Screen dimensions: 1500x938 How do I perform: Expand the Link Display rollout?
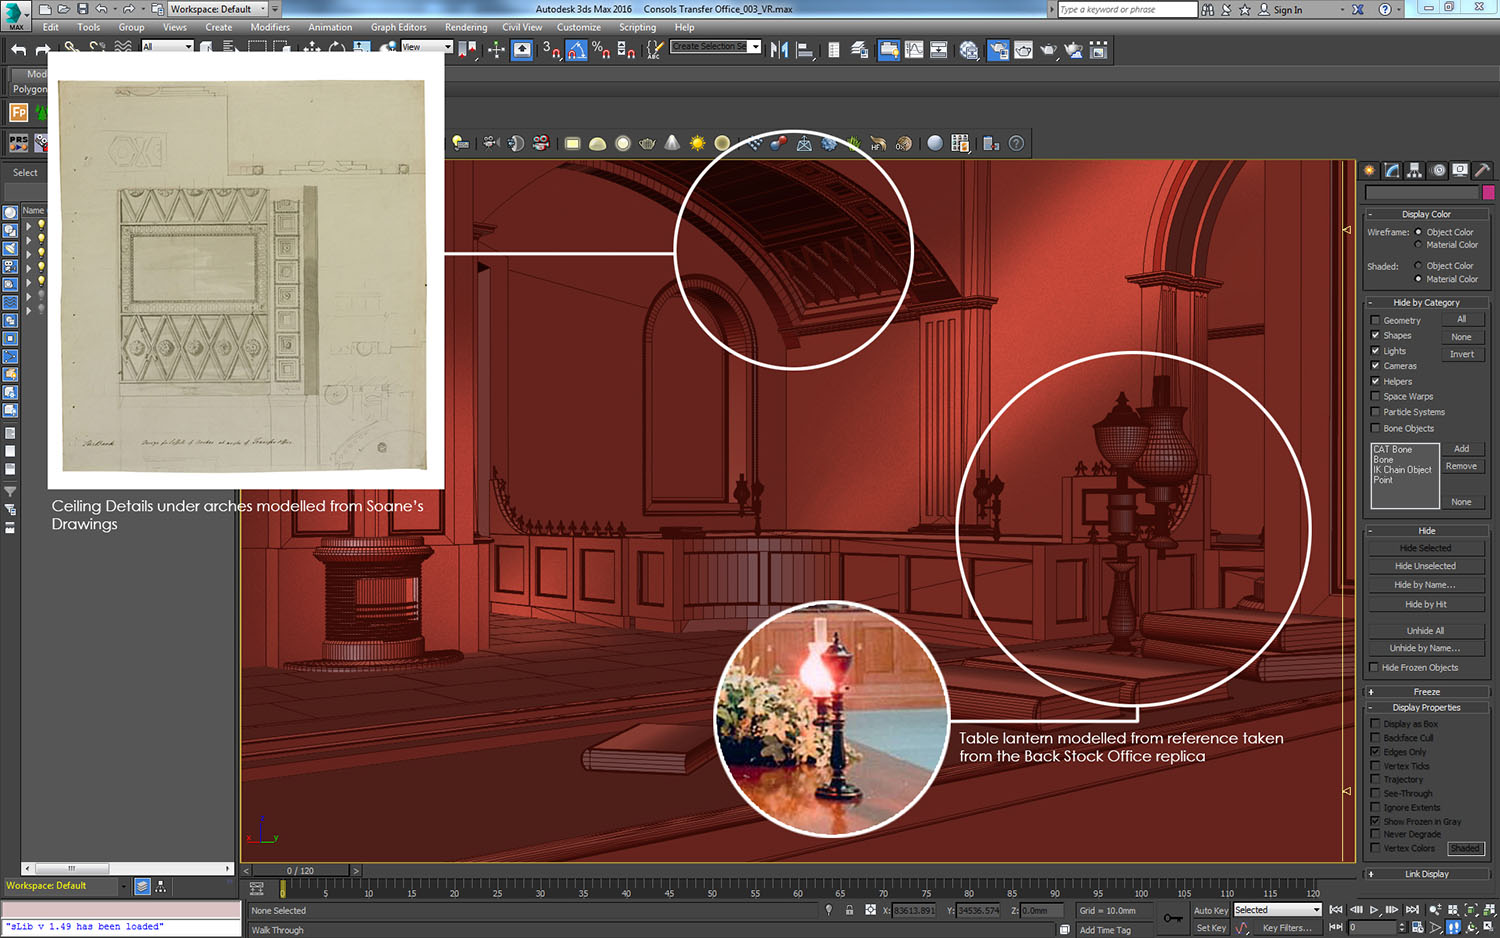[x=1426, y=874]
